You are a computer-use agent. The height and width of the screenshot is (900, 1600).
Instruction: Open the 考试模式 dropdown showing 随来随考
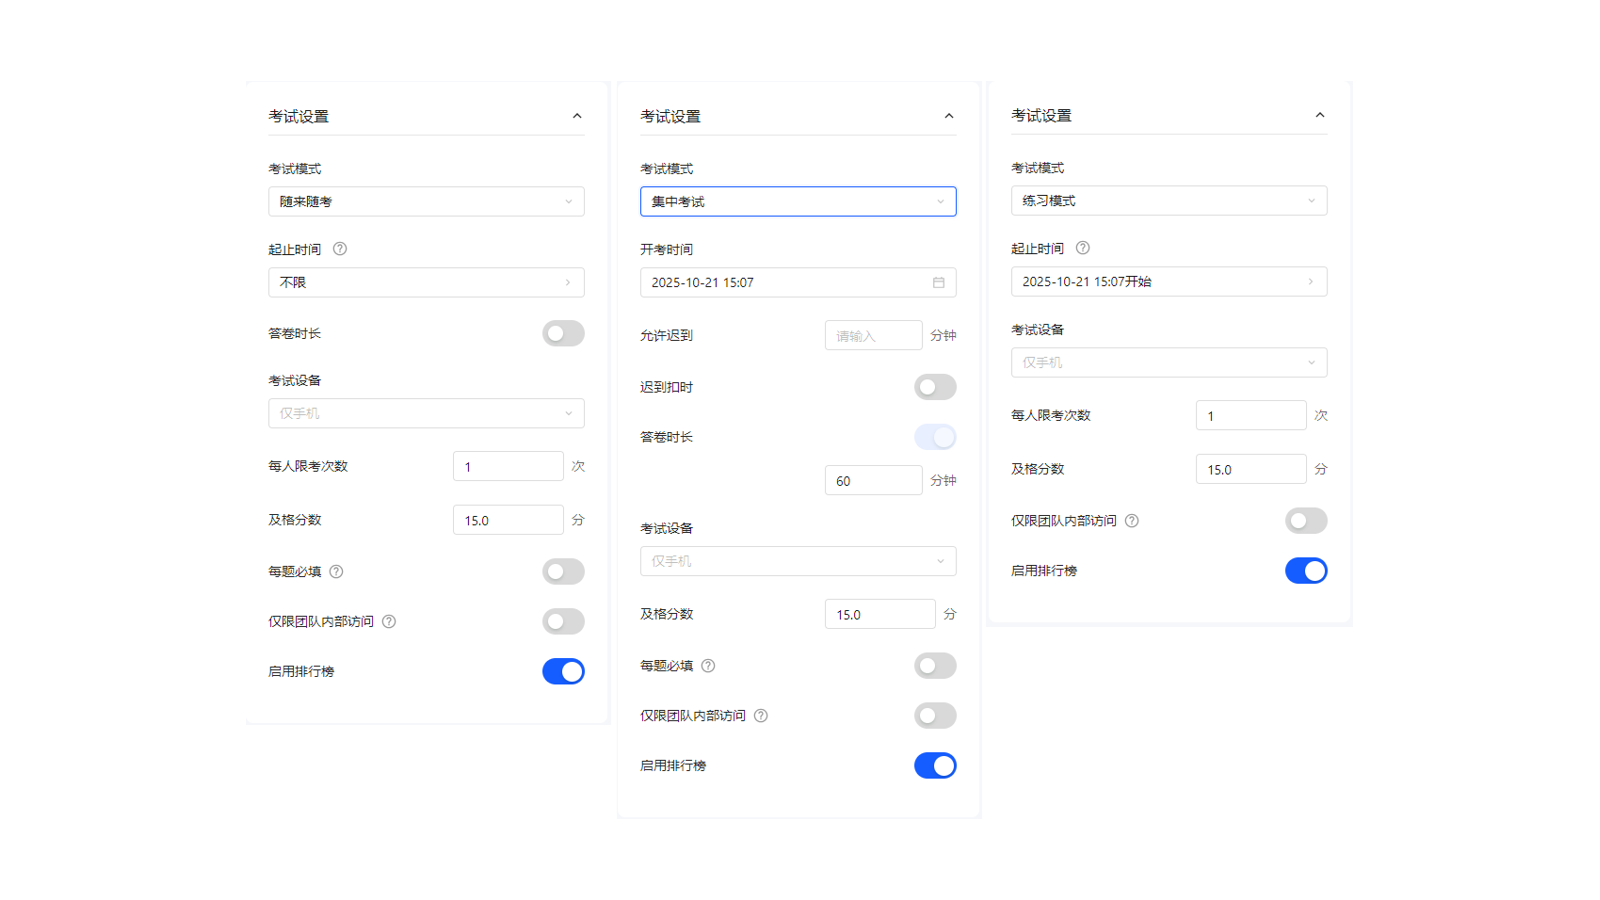(425, 201)
